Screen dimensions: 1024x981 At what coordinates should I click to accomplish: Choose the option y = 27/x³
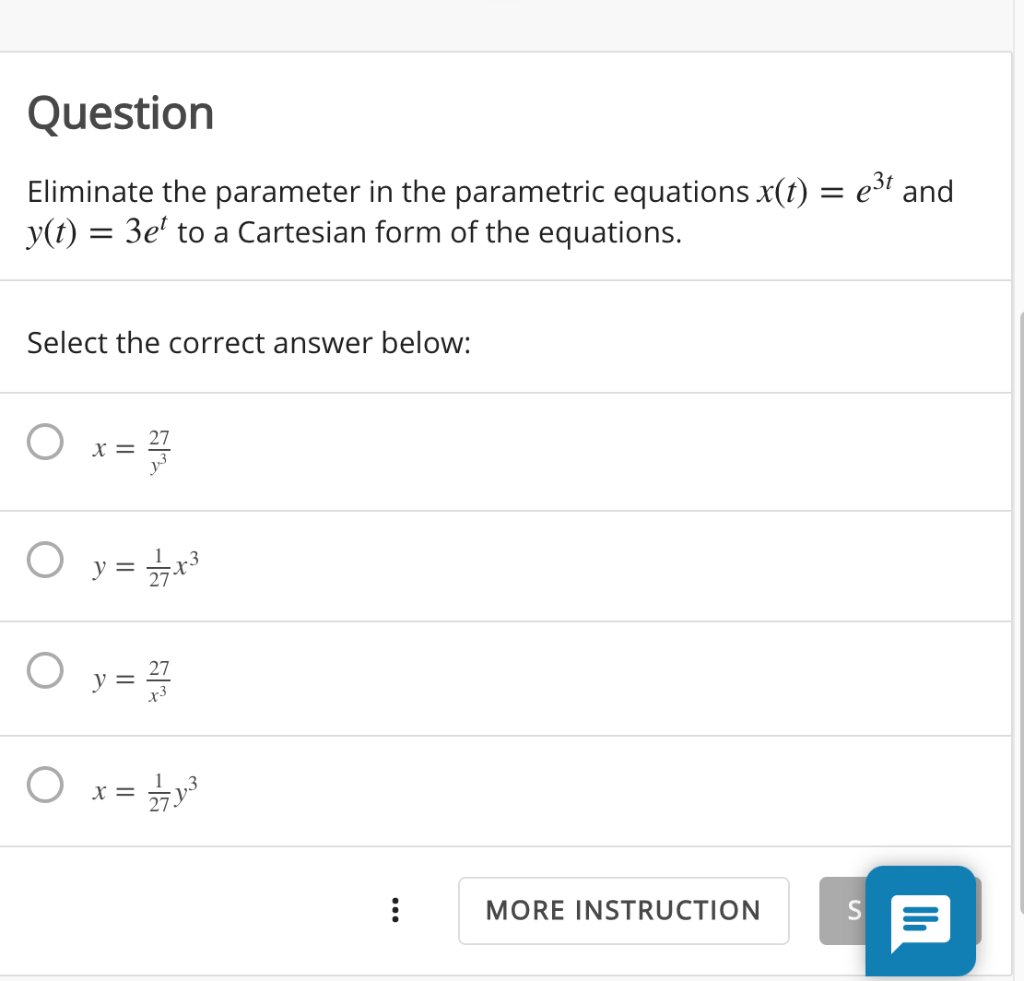(x=45, y=670)
